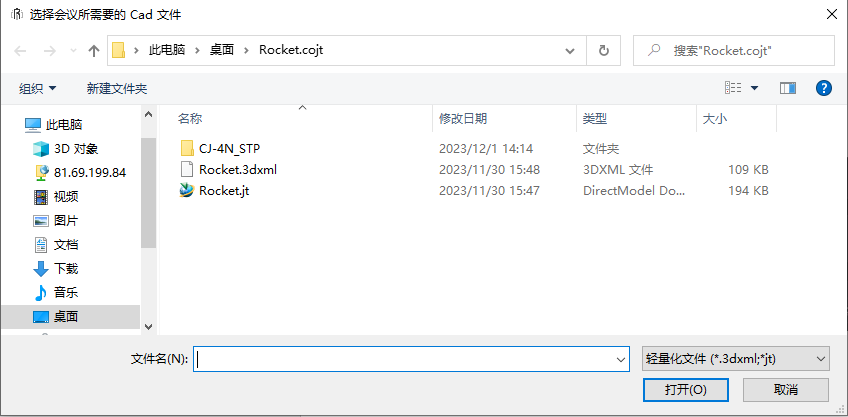Click the Up one level arrow
The width and height of the screenshot is (848, 417).
click(94, 50)
